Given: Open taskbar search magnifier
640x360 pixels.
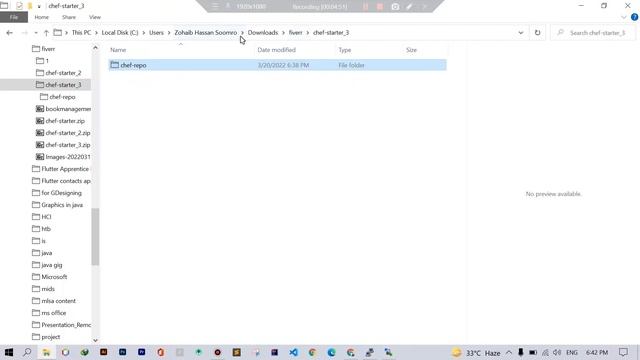Looking at the screenshot, I should [27, 352].
